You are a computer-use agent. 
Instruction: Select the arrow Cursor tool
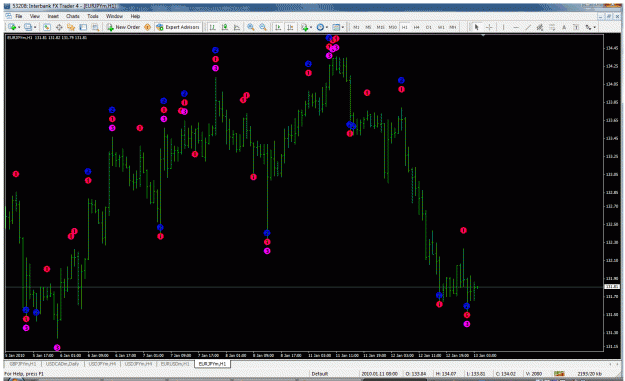tap(476, 27)
